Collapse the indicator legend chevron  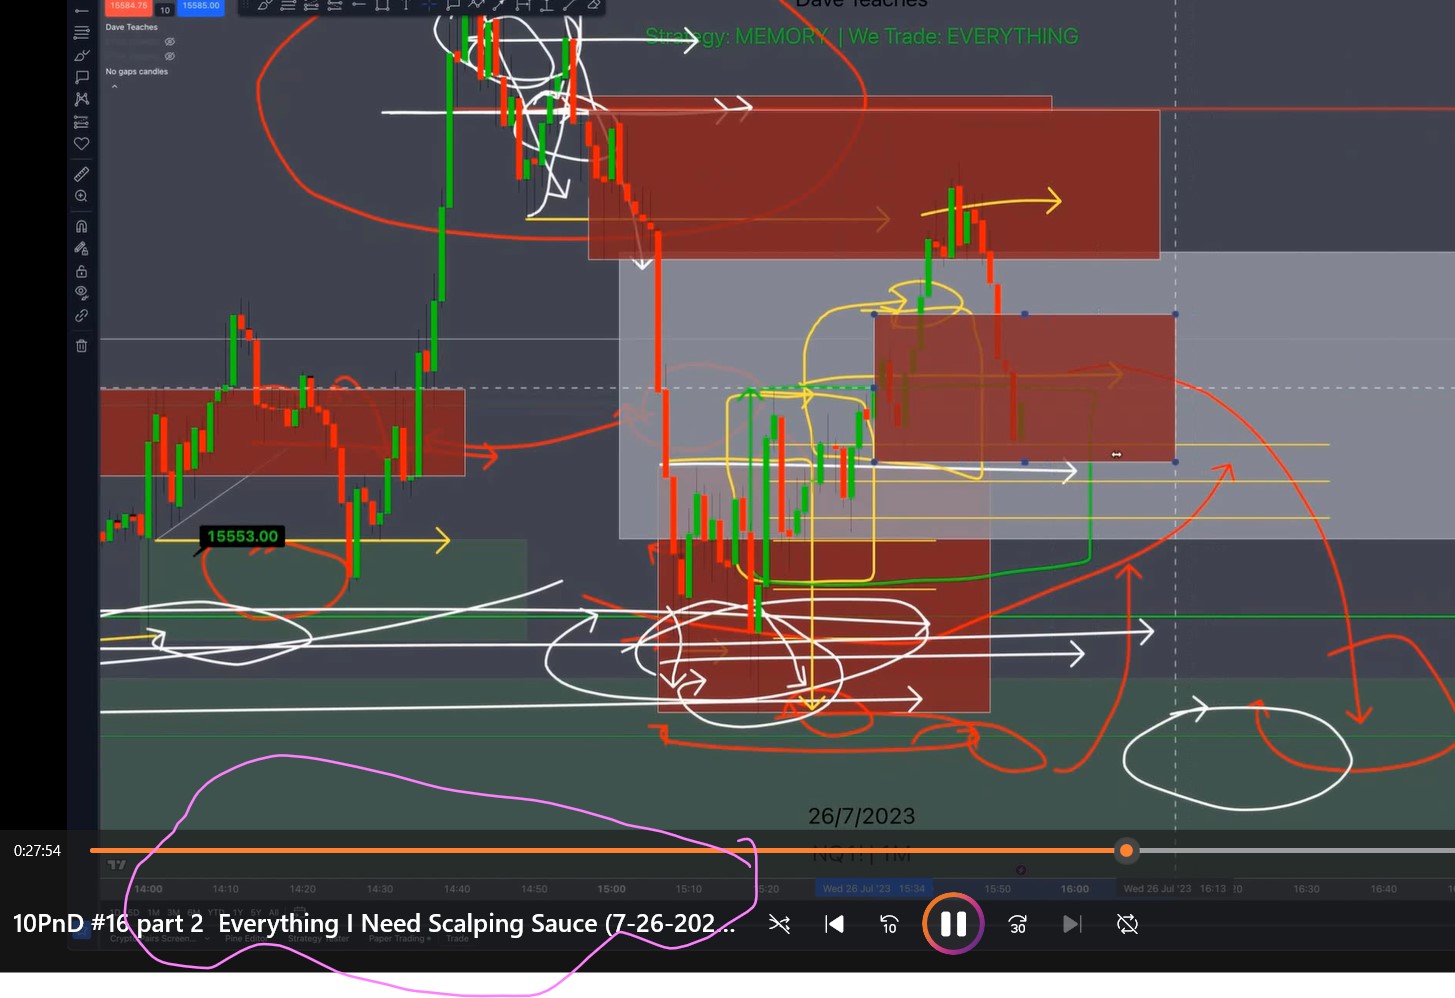[114, 87]
